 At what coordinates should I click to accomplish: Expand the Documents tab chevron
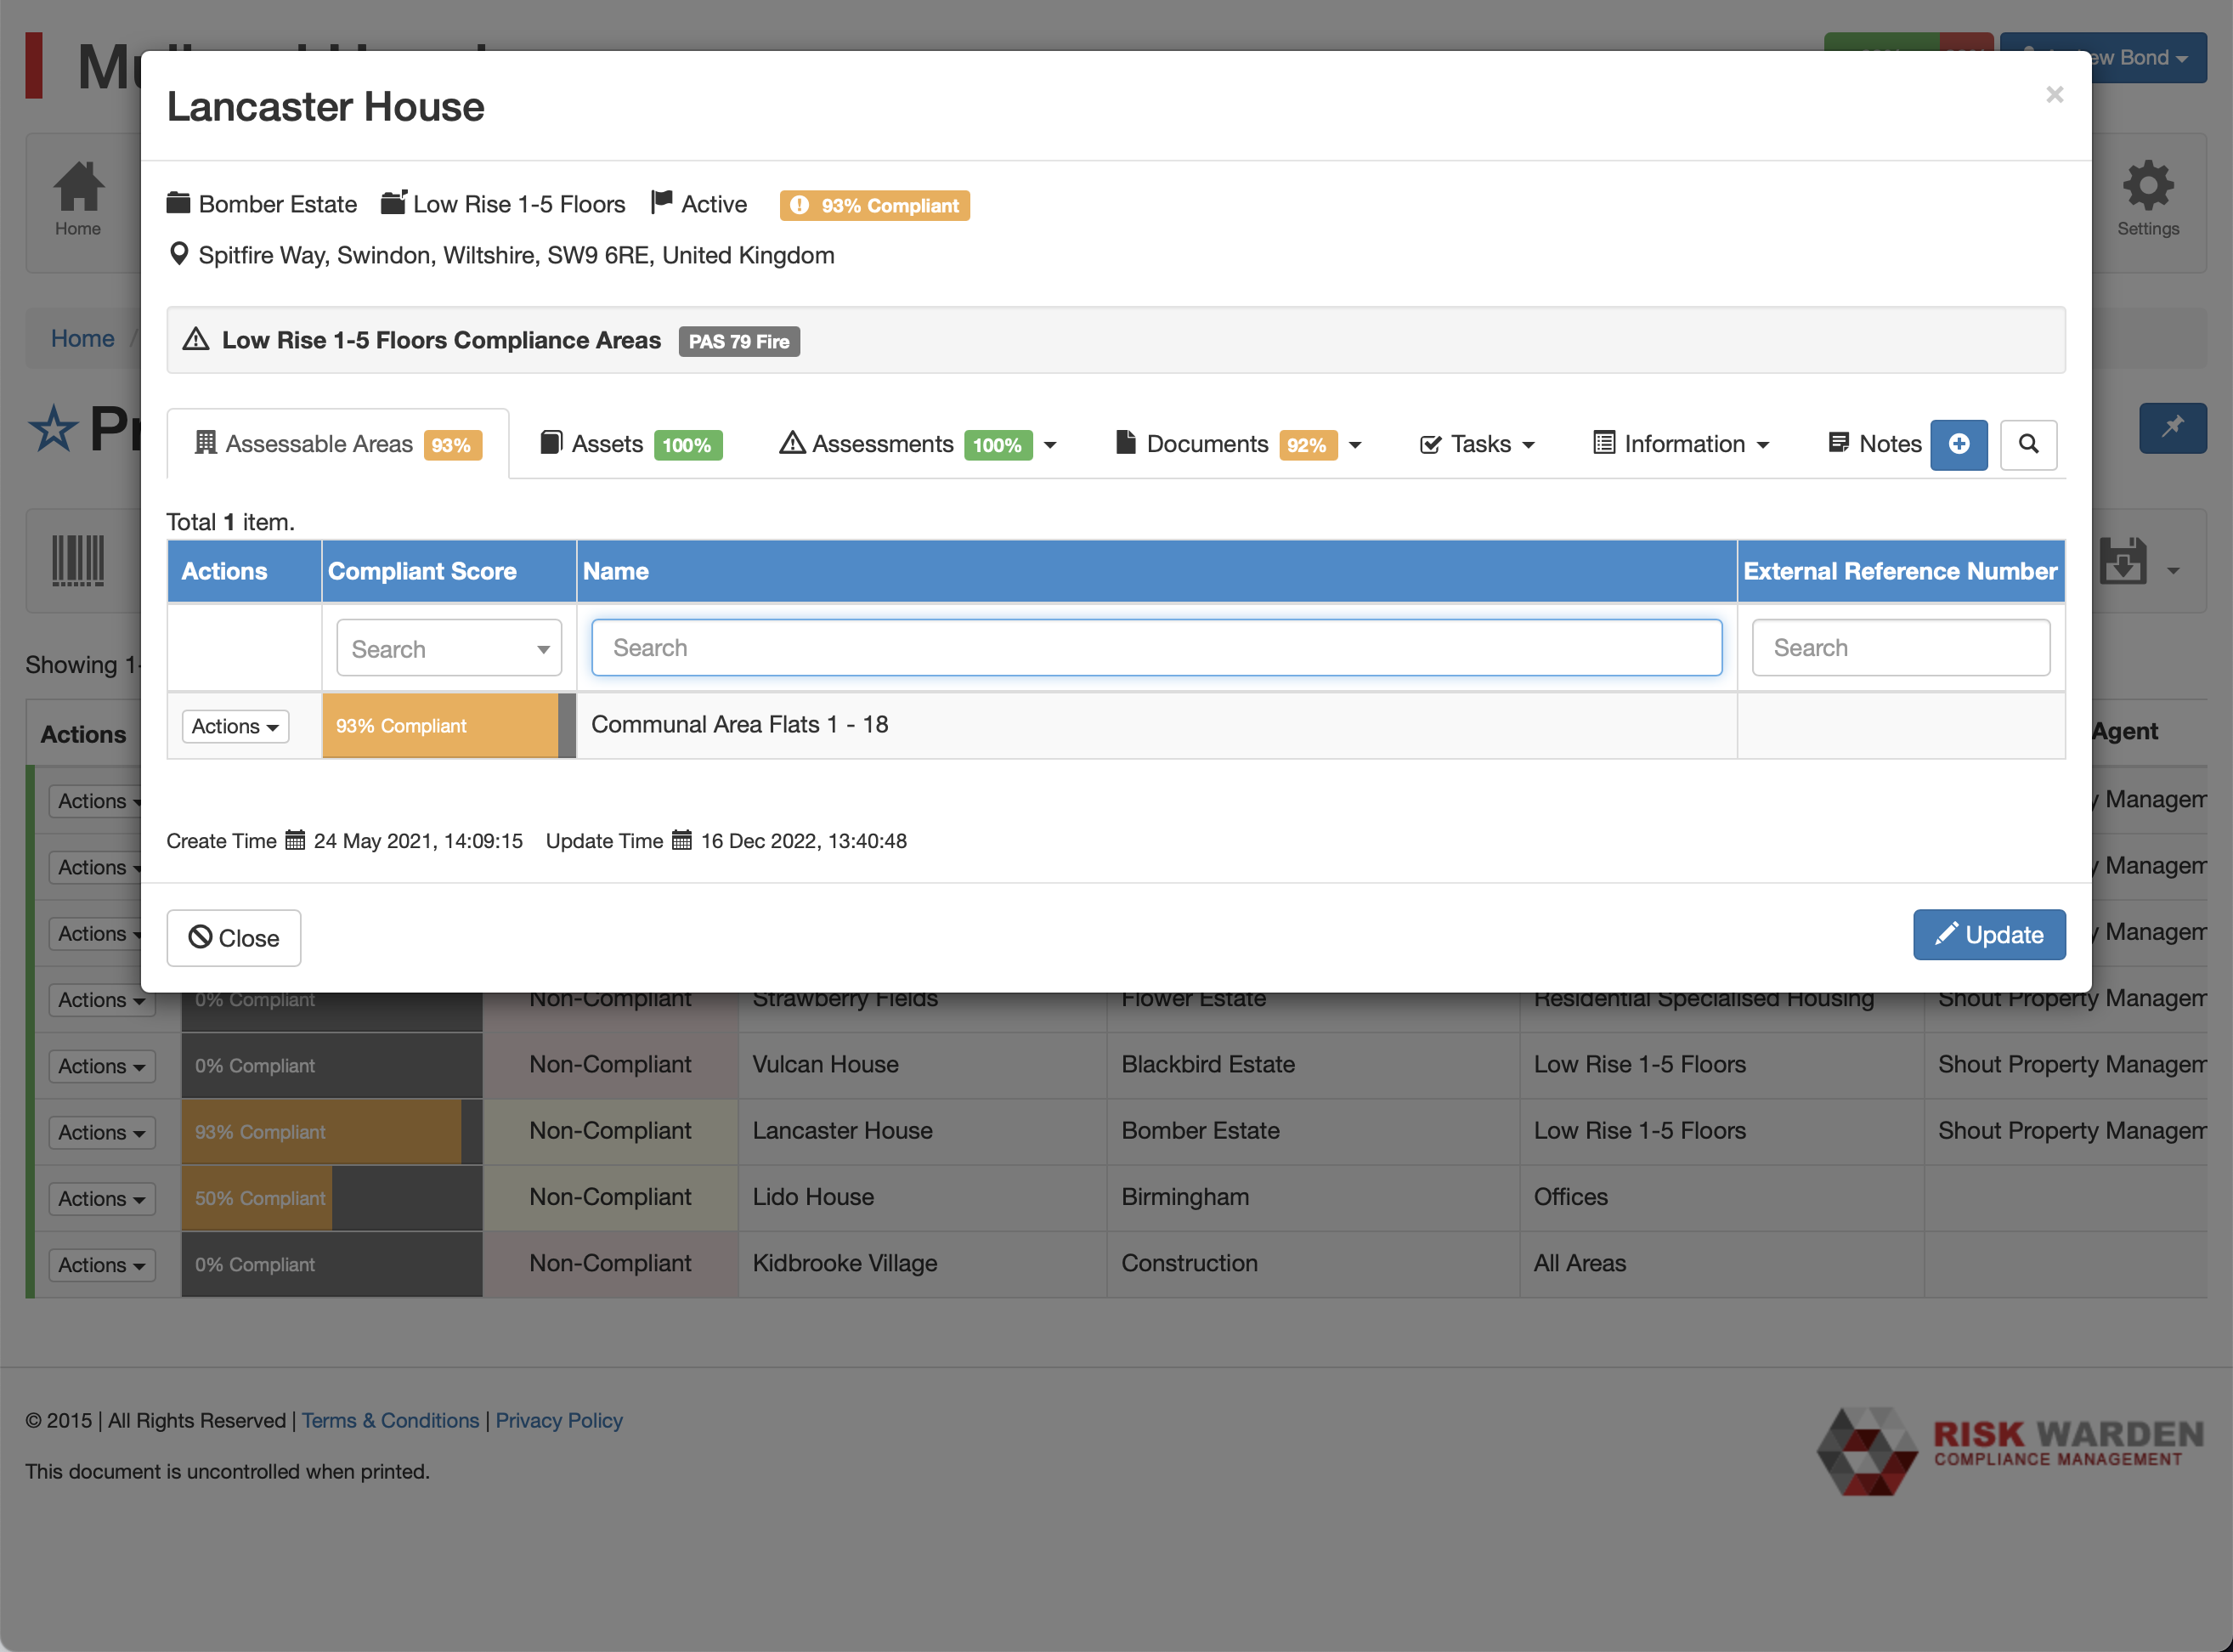coord(1356,445)
